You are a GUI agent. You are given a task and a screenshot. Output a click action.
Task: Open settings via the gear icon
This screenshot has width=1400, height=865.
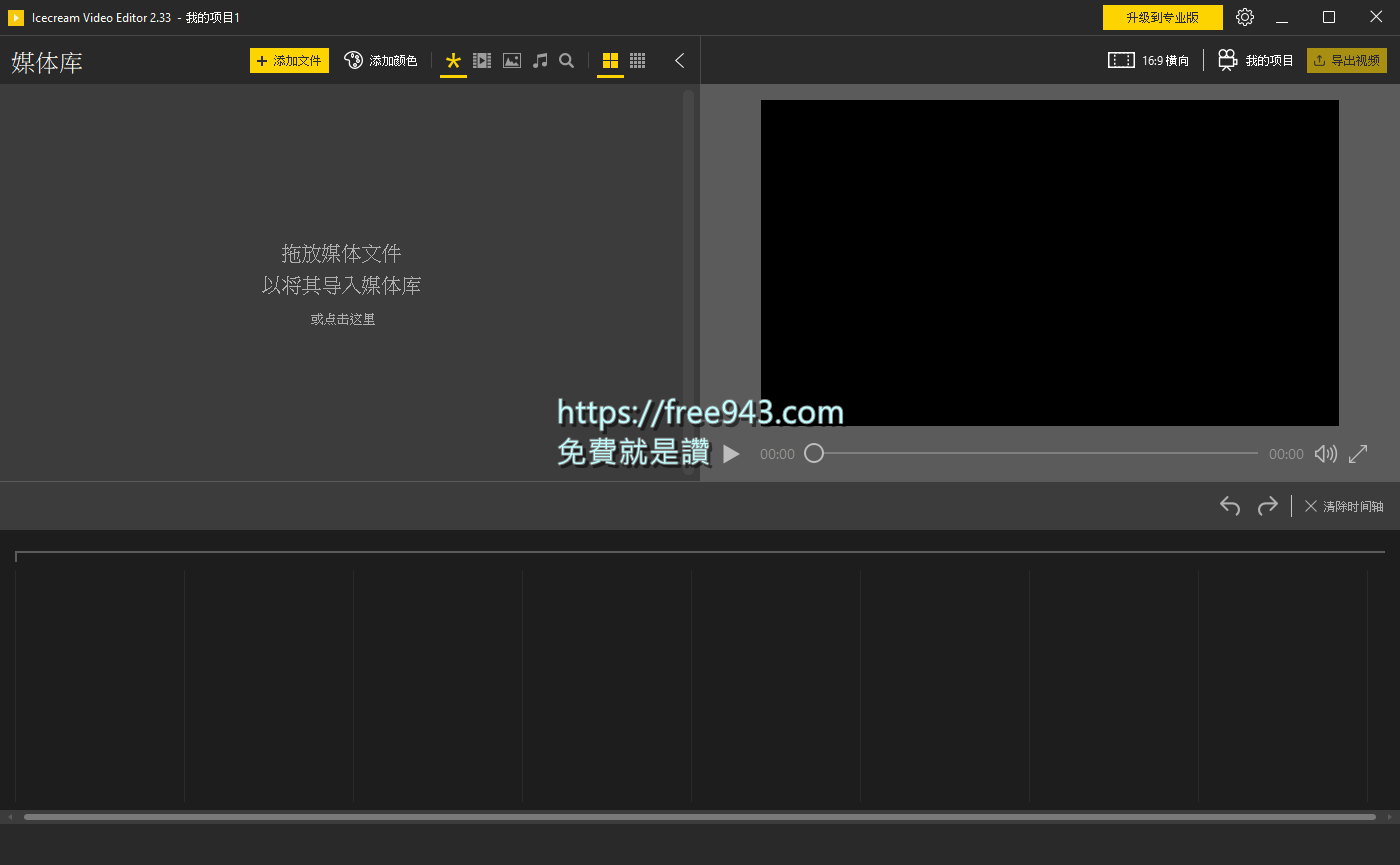point(1244,17)
